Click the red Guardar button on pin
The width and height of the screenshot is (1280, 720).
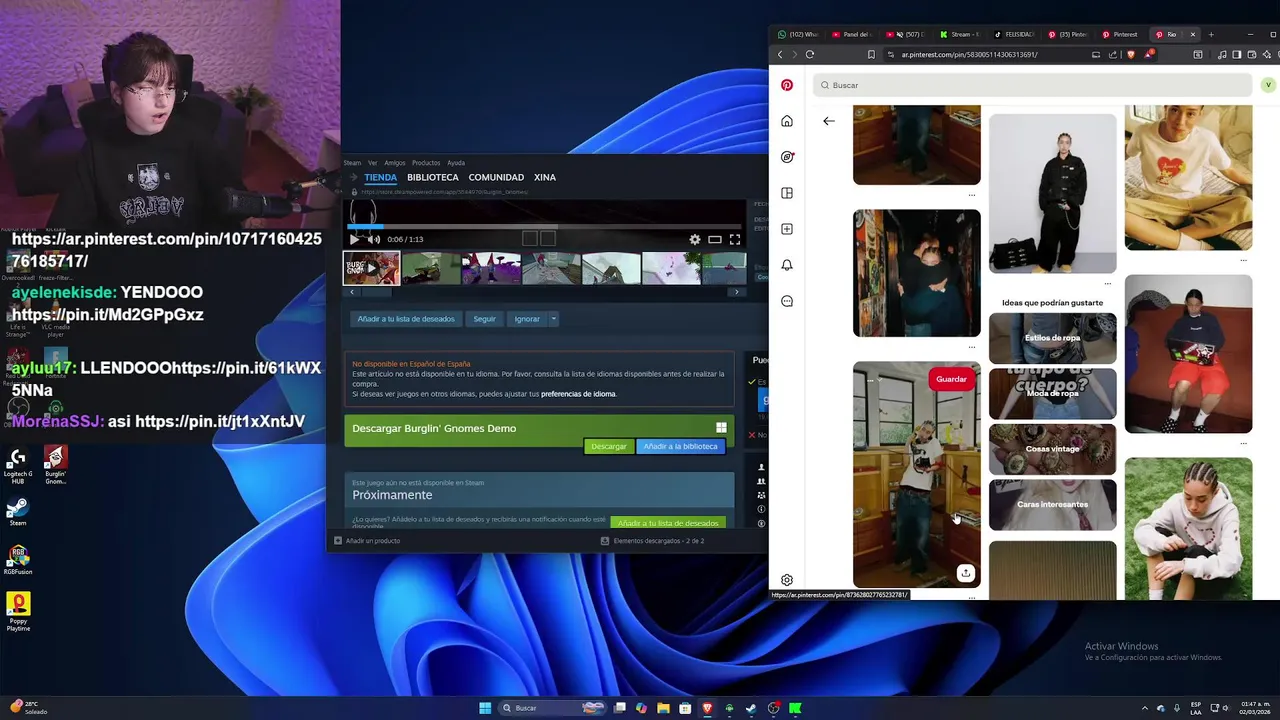tap(951, 379)
